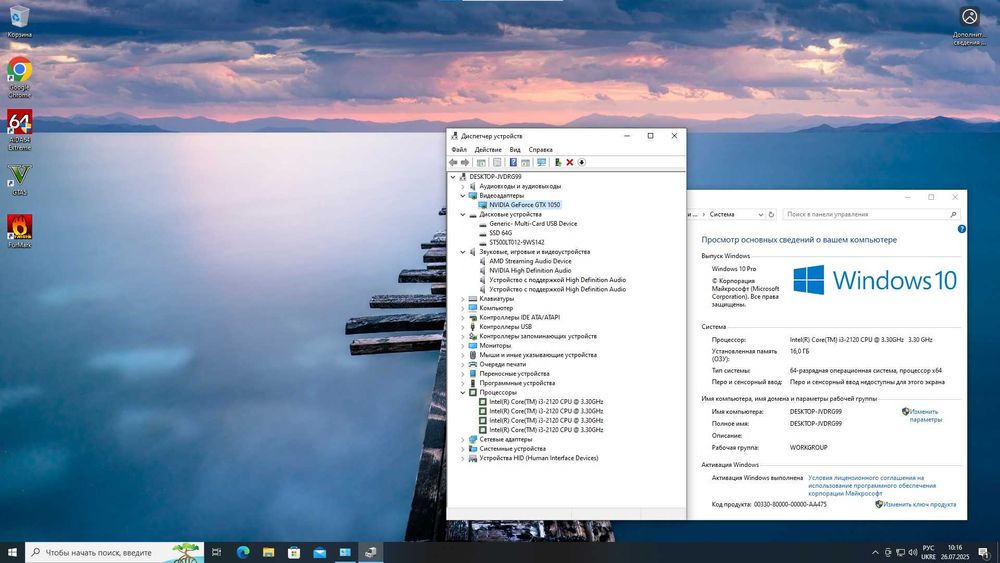Image resolution: width=1000 pixels, height=563 pixels.
Task: Open FurMark desktop shortcut
Action: point(19,231)
